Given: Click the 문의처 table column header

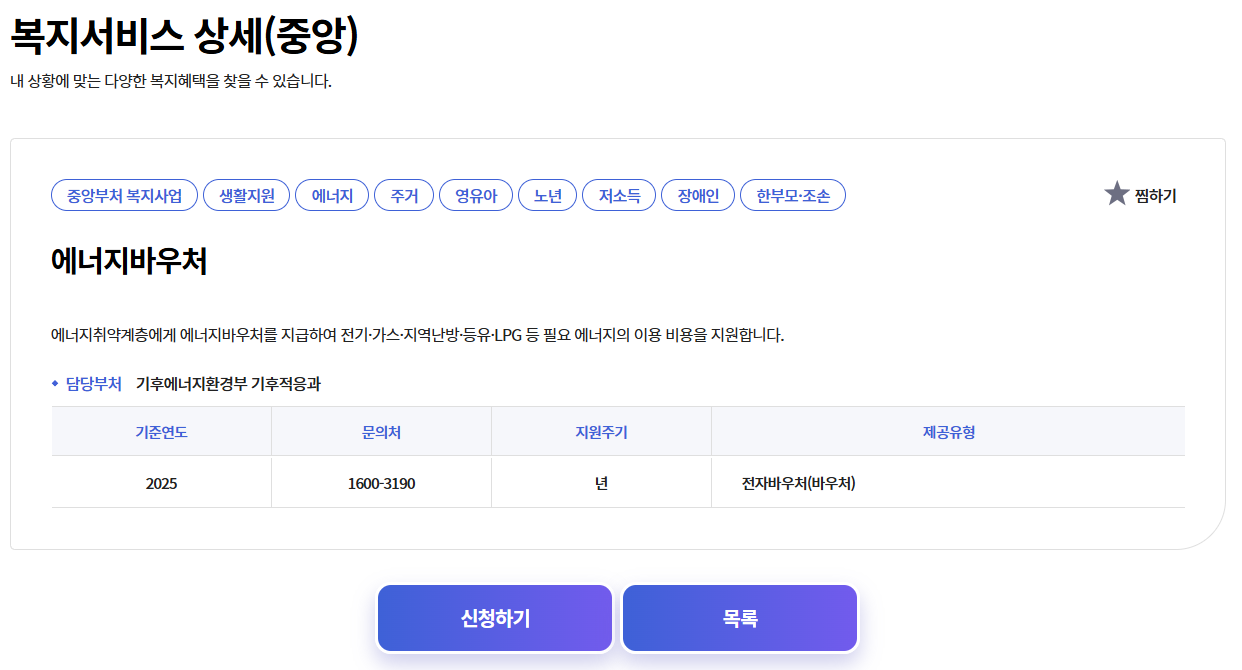Looking at the screenshot, I should pos(381,430).
